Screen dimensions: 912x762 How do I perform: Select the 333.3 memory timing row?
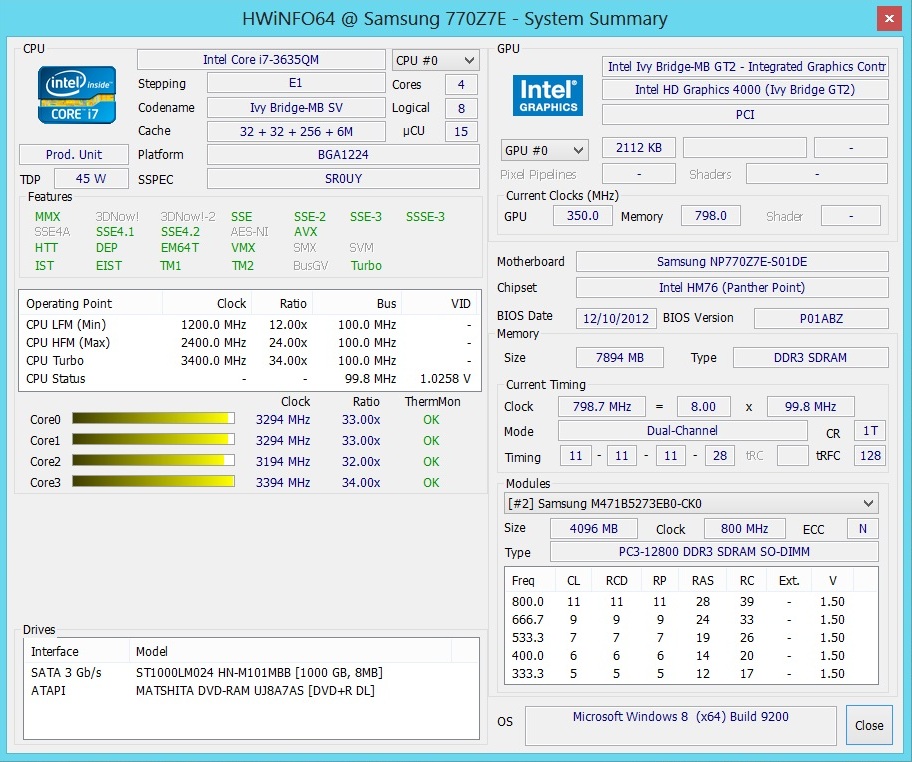coord(690,674)
